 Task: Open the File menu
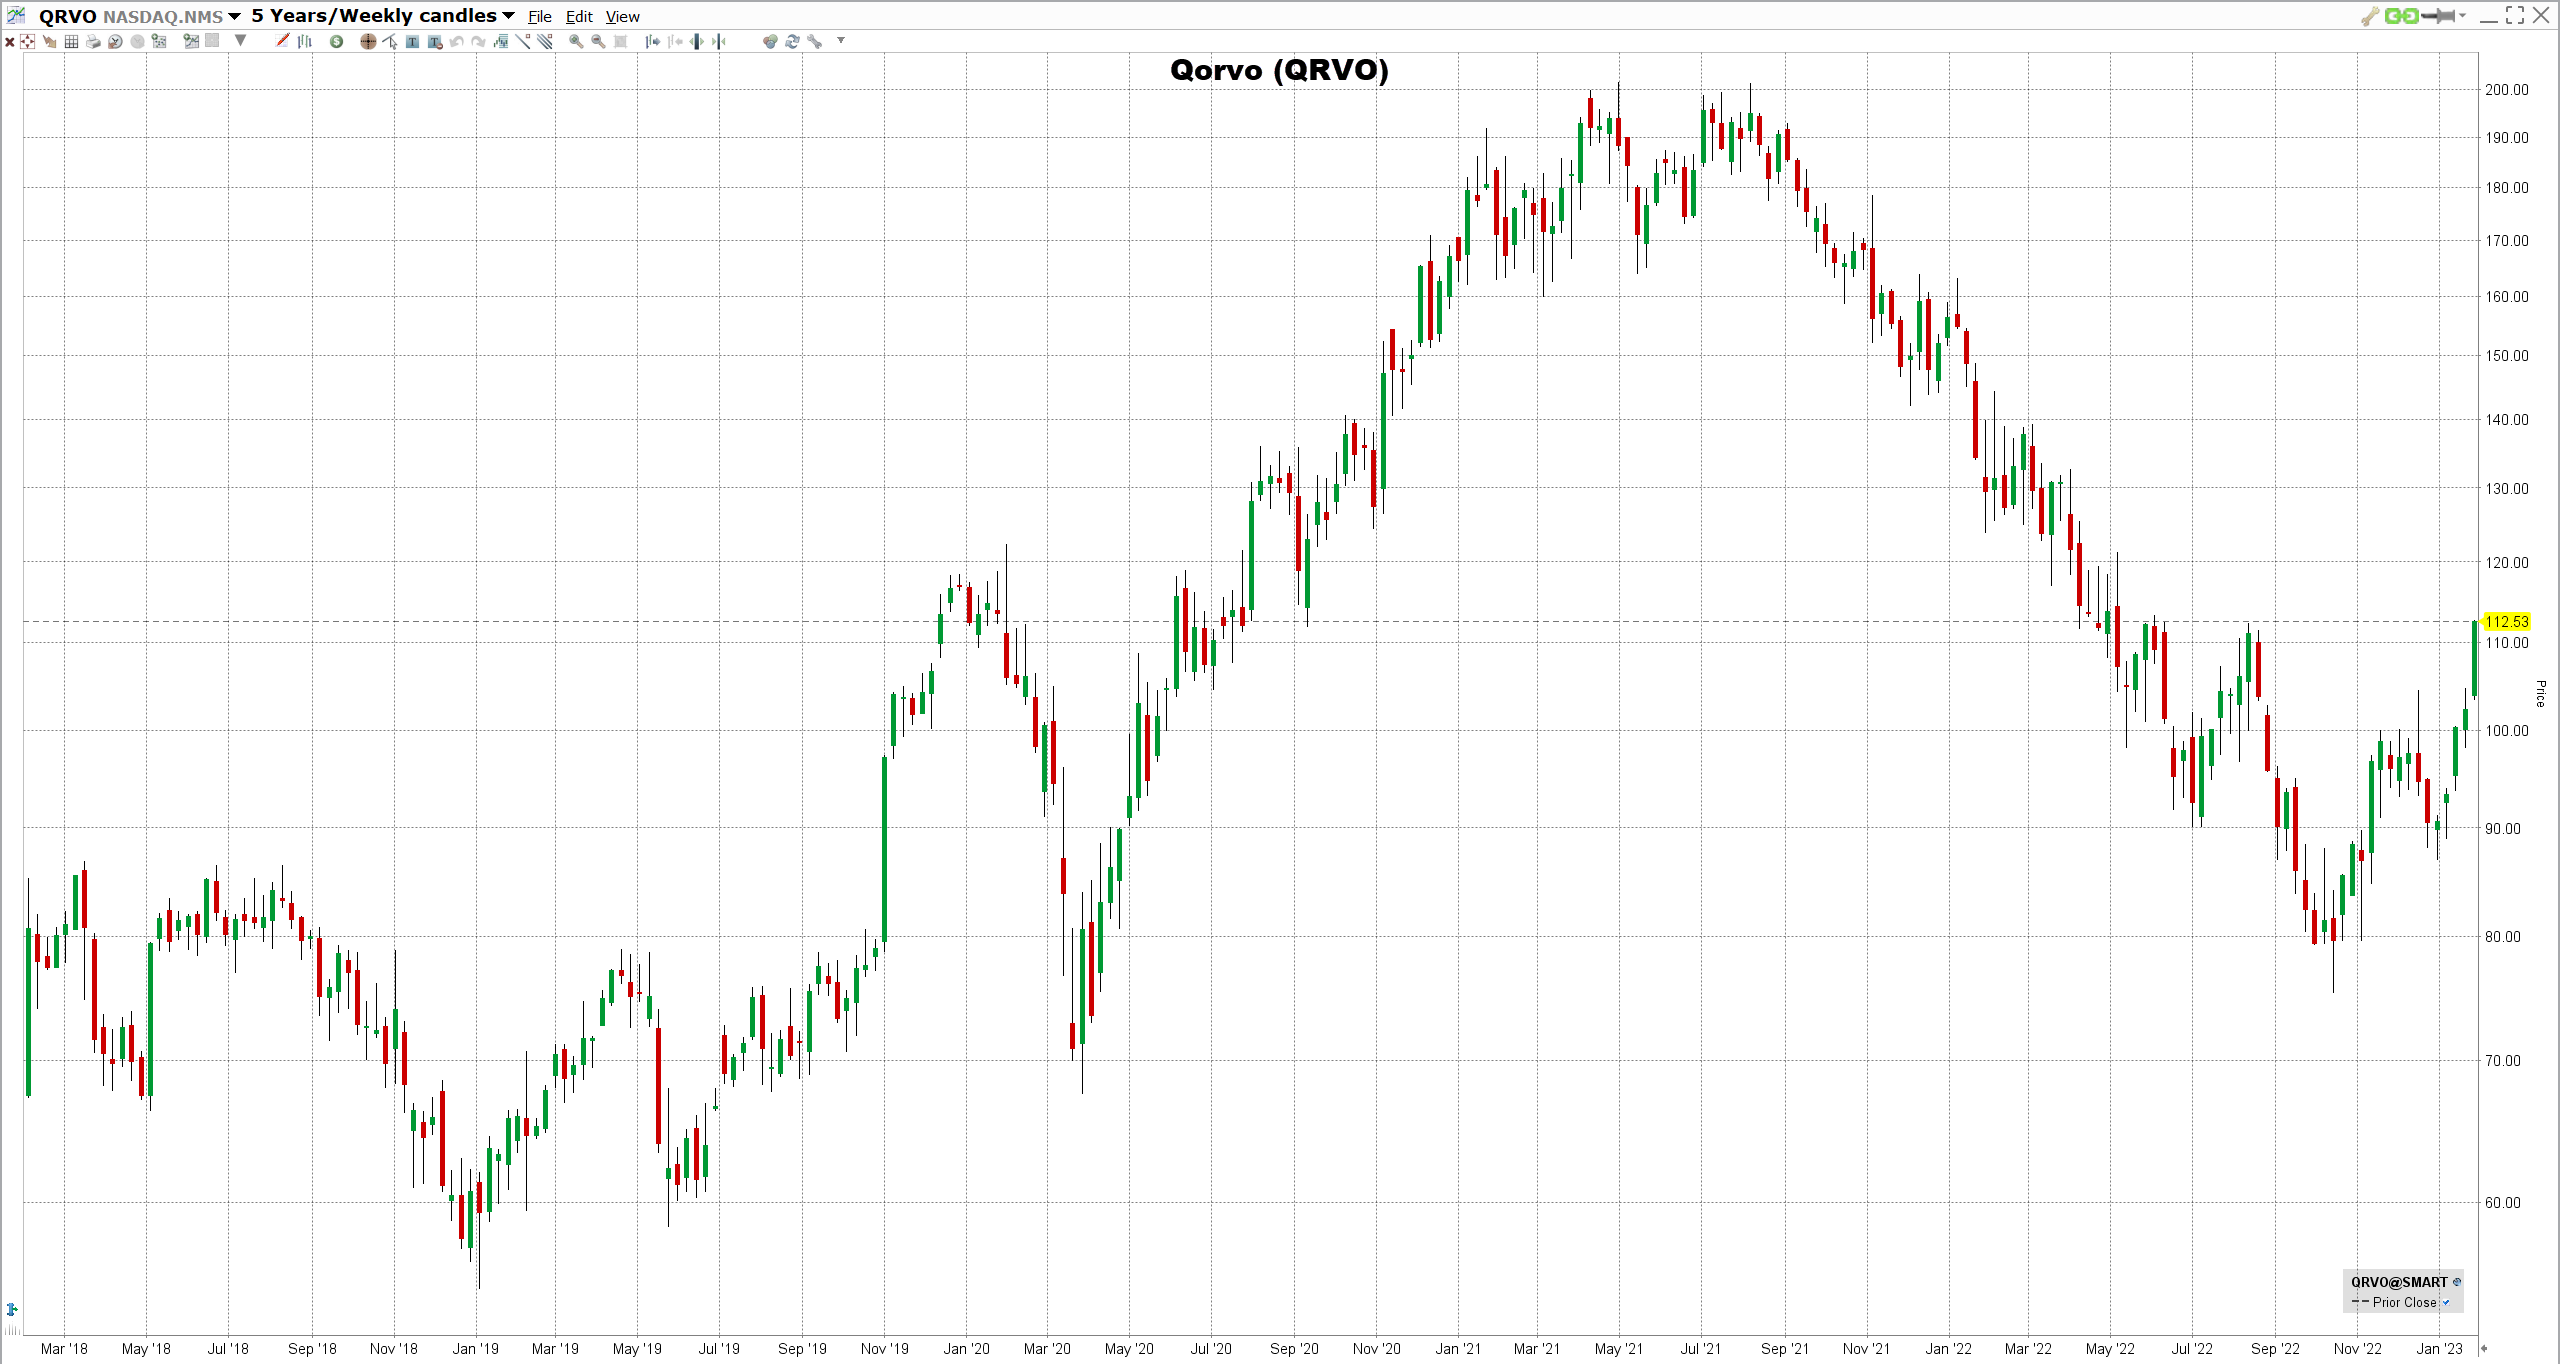pyautogui.click(x=540, y=17)
